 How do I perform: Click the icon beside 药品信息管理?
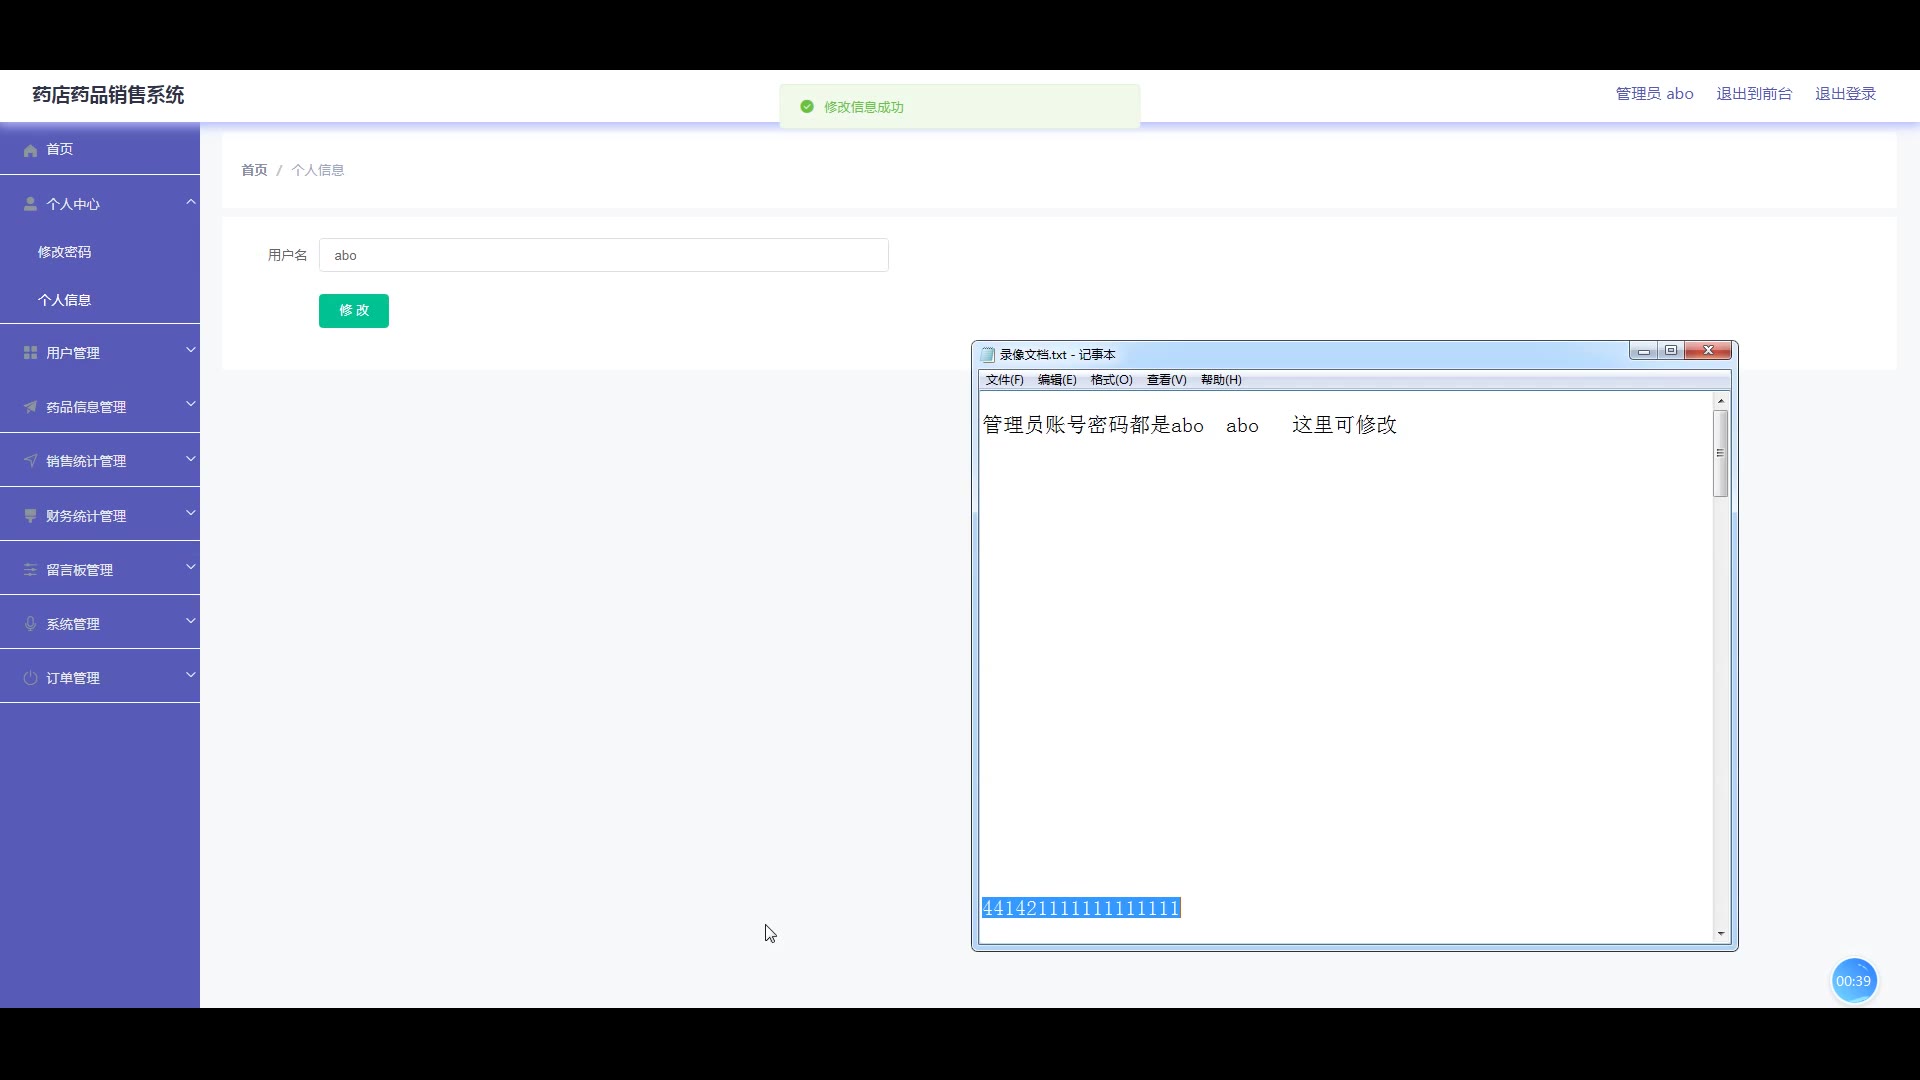(x=30, y=407)
